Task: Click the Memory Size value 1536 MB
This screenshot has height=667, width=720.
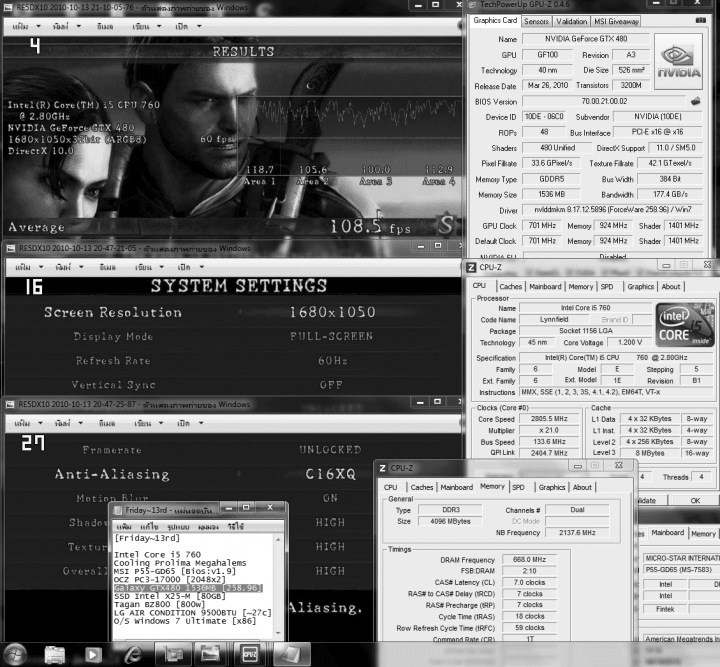Action: click(x=551, y=195)
